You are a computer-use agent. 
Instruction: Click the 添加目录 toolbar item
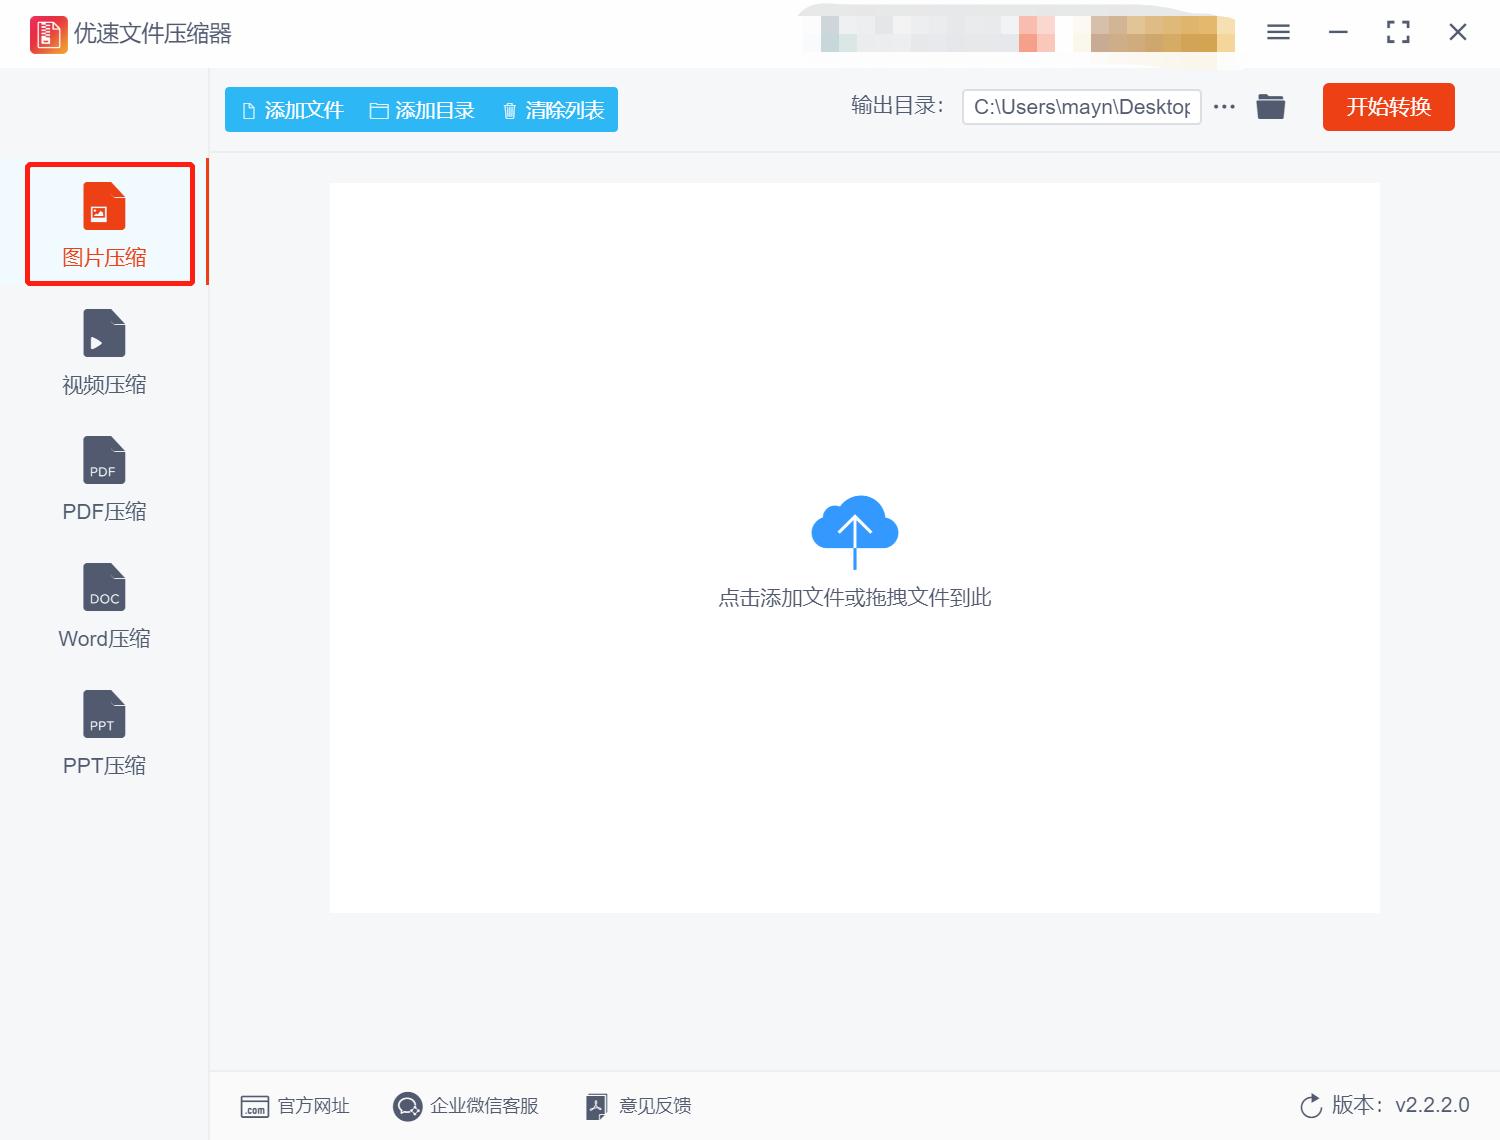424,110
